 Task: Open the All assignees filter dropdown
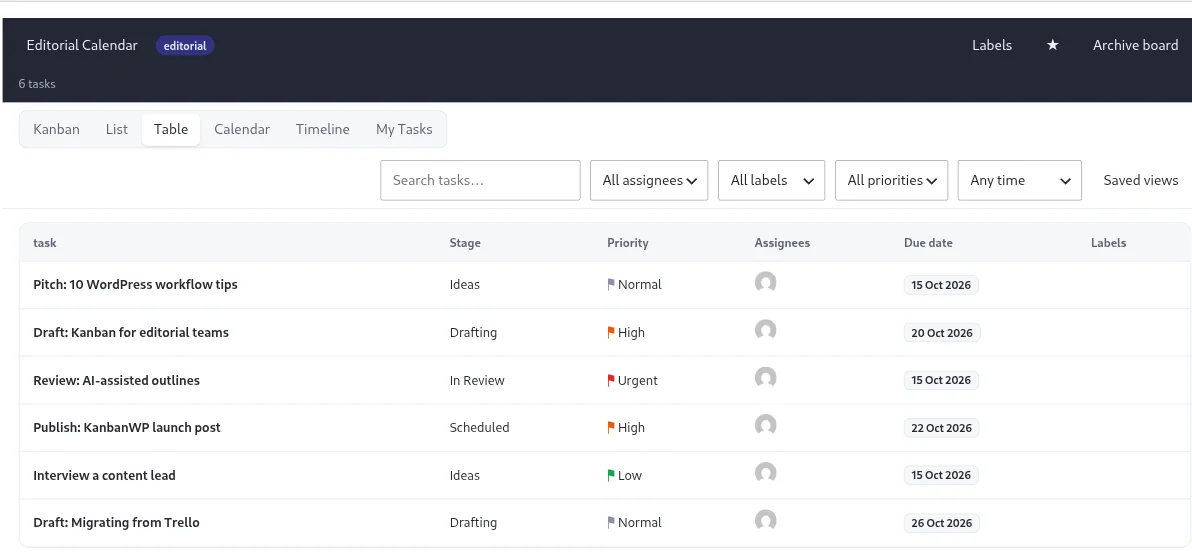(x=649, y=180)
